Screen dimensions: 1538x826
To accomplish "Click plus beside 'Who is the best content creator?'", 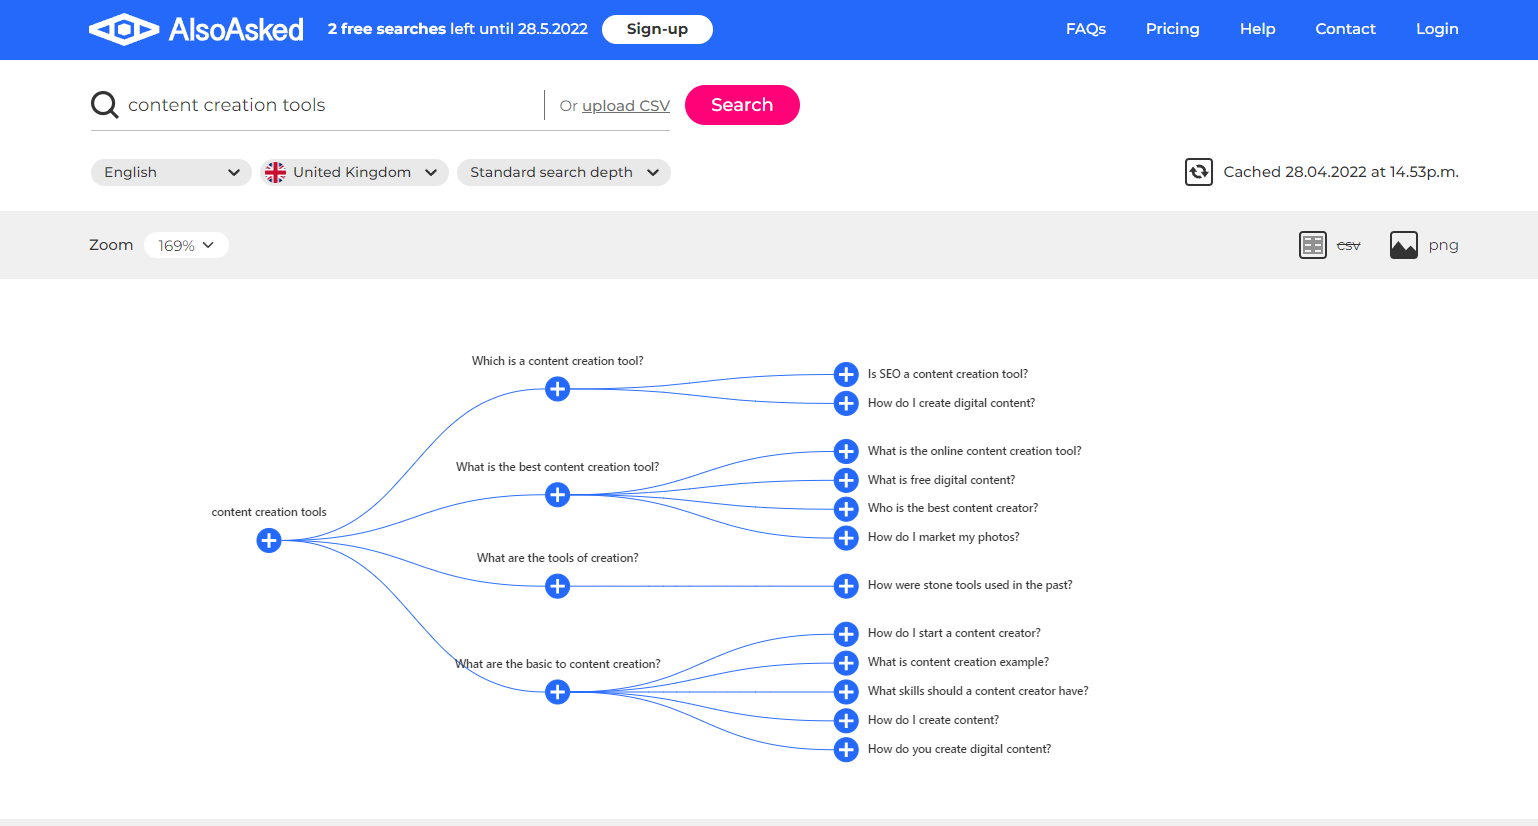I will (846, 509).
